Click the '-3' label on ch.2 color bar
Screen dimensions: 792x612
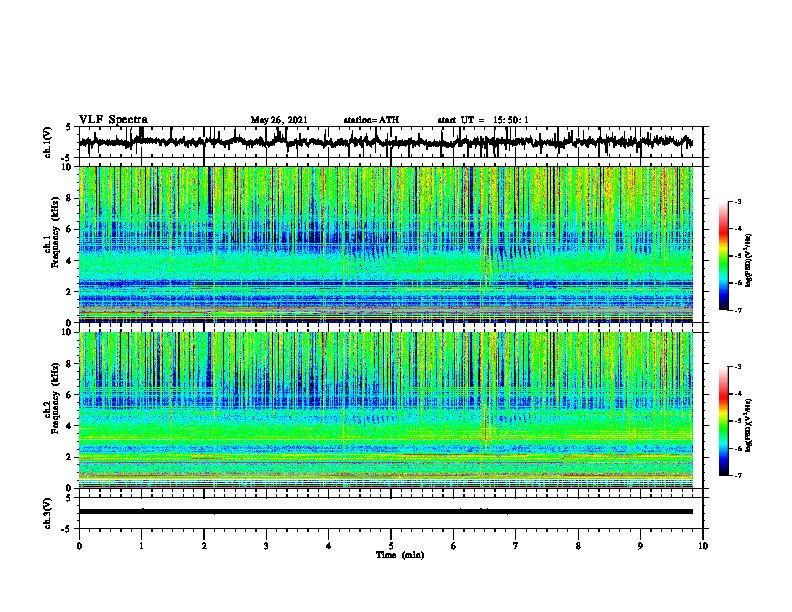(738, 367)
